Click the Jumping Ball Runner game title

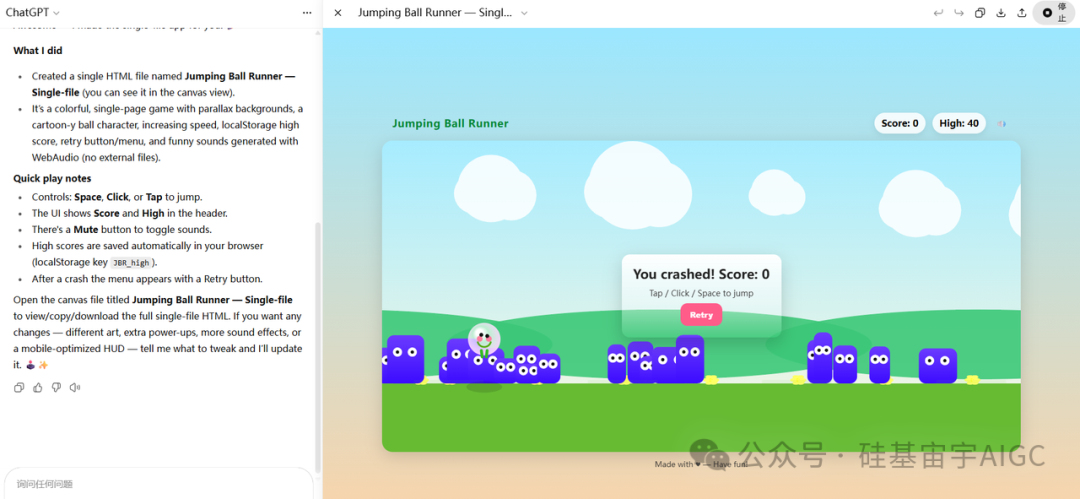click(x=450, y=124)
